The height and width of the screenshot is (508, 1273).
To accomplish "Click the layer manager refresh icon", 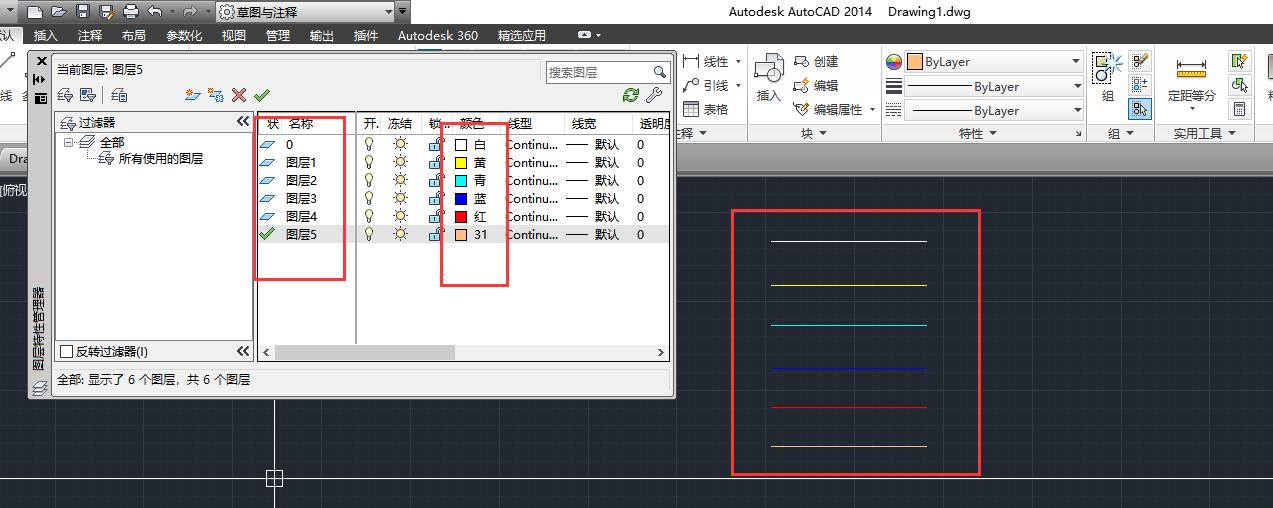I will (x=630, y=95).
